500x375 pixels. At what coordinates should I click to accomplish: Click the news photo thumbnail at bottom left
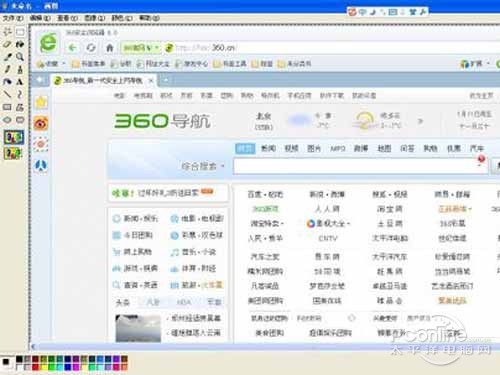click(x=138, y=328)
